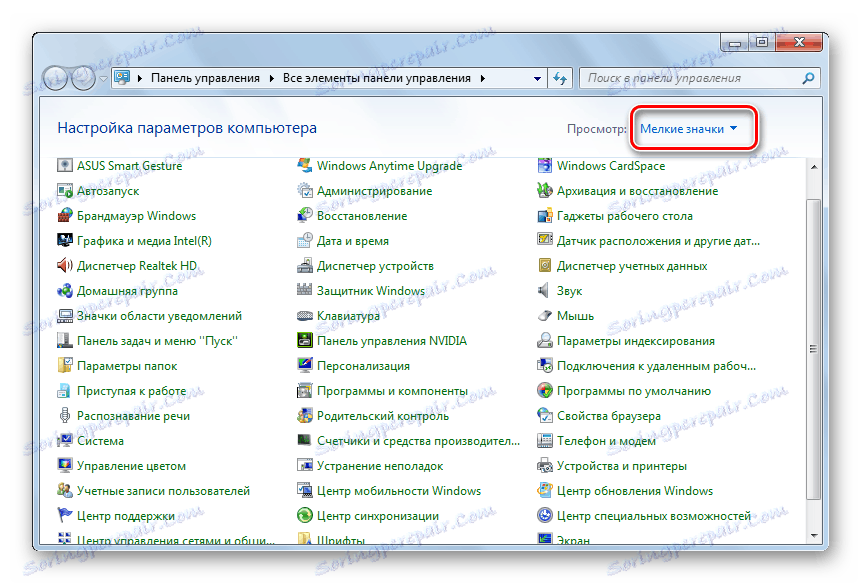Open Приступая к работе link
This screenshot has width=862, height=584.
coord(131,391)
